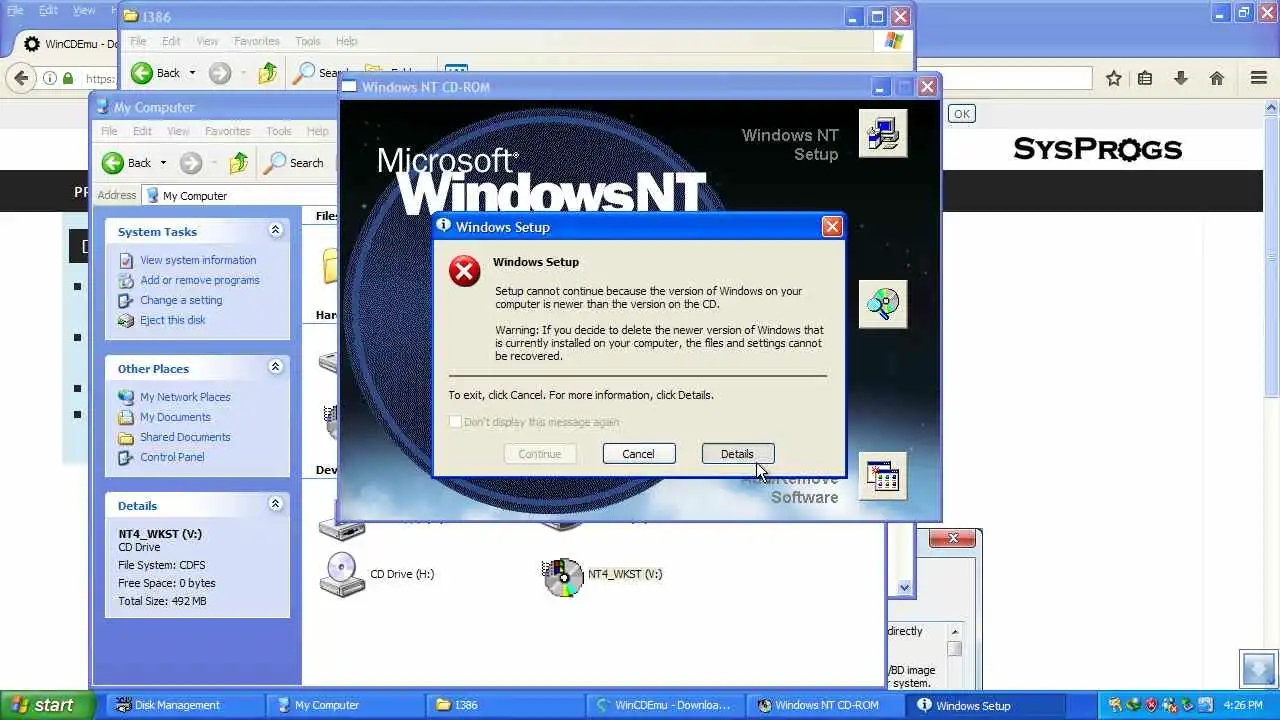Open Back history dropdown in I386 window
The width and height of the screenshot is (1280, 720).
(x=192, y=73)
